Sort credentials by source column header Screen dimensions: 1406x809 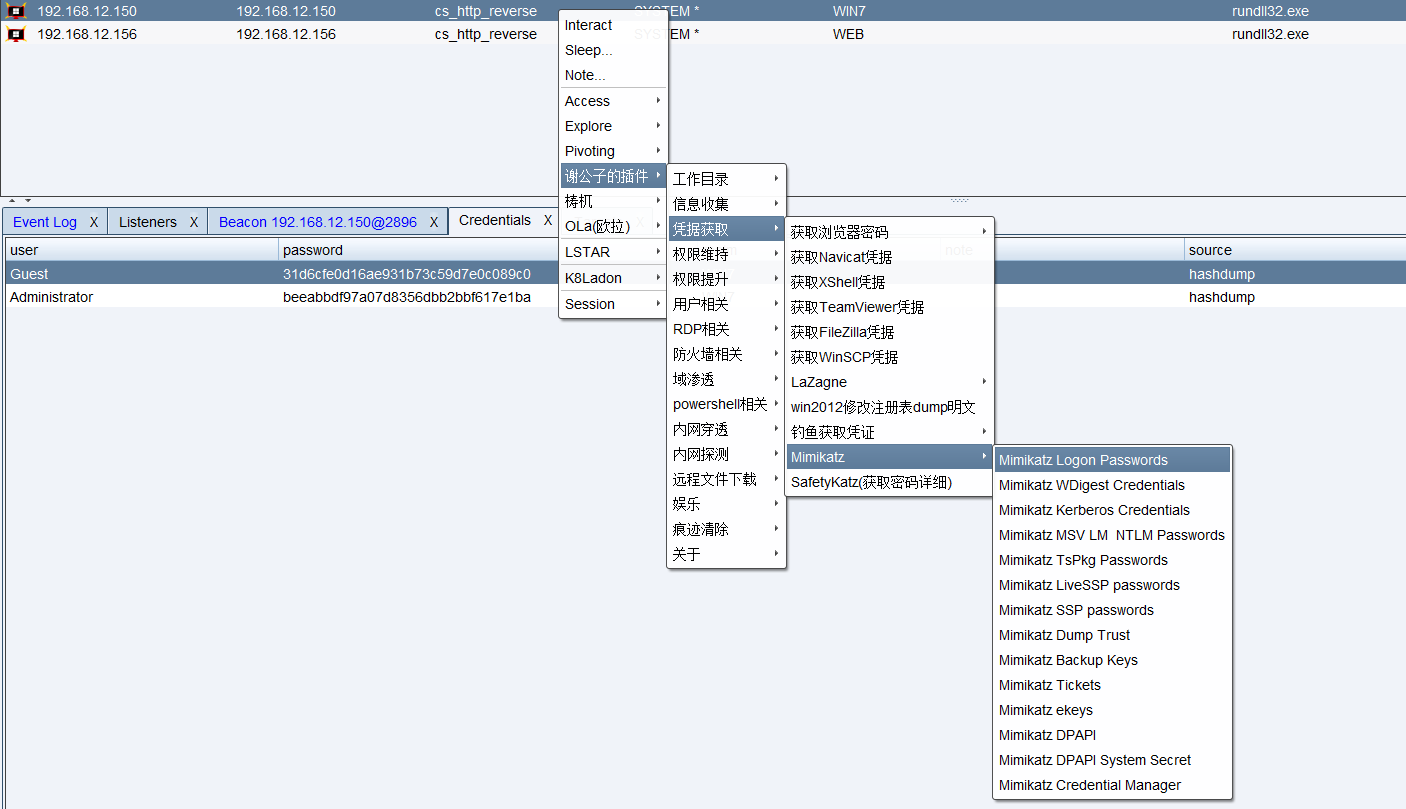[x=1294, y=250]
